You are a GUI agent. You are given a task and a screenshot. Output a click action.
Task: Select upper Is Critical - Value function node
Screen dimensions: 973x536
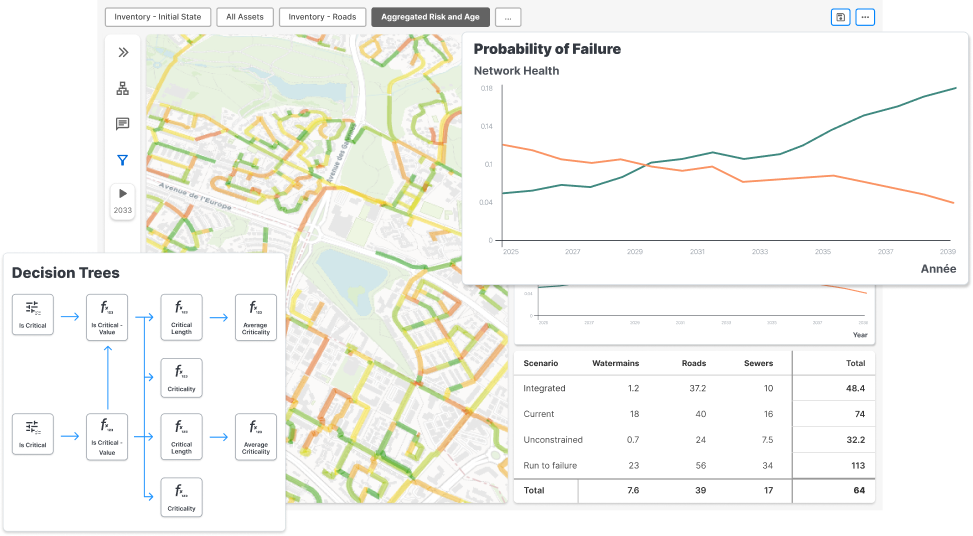(107, 317)
